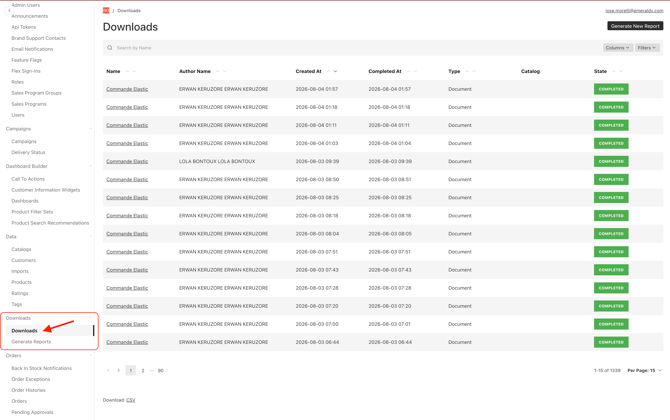Collapse the Downloads sidebar section
The width and height of the screenshot is (670, 420).
pyautogui.click(x=90, y=318)
